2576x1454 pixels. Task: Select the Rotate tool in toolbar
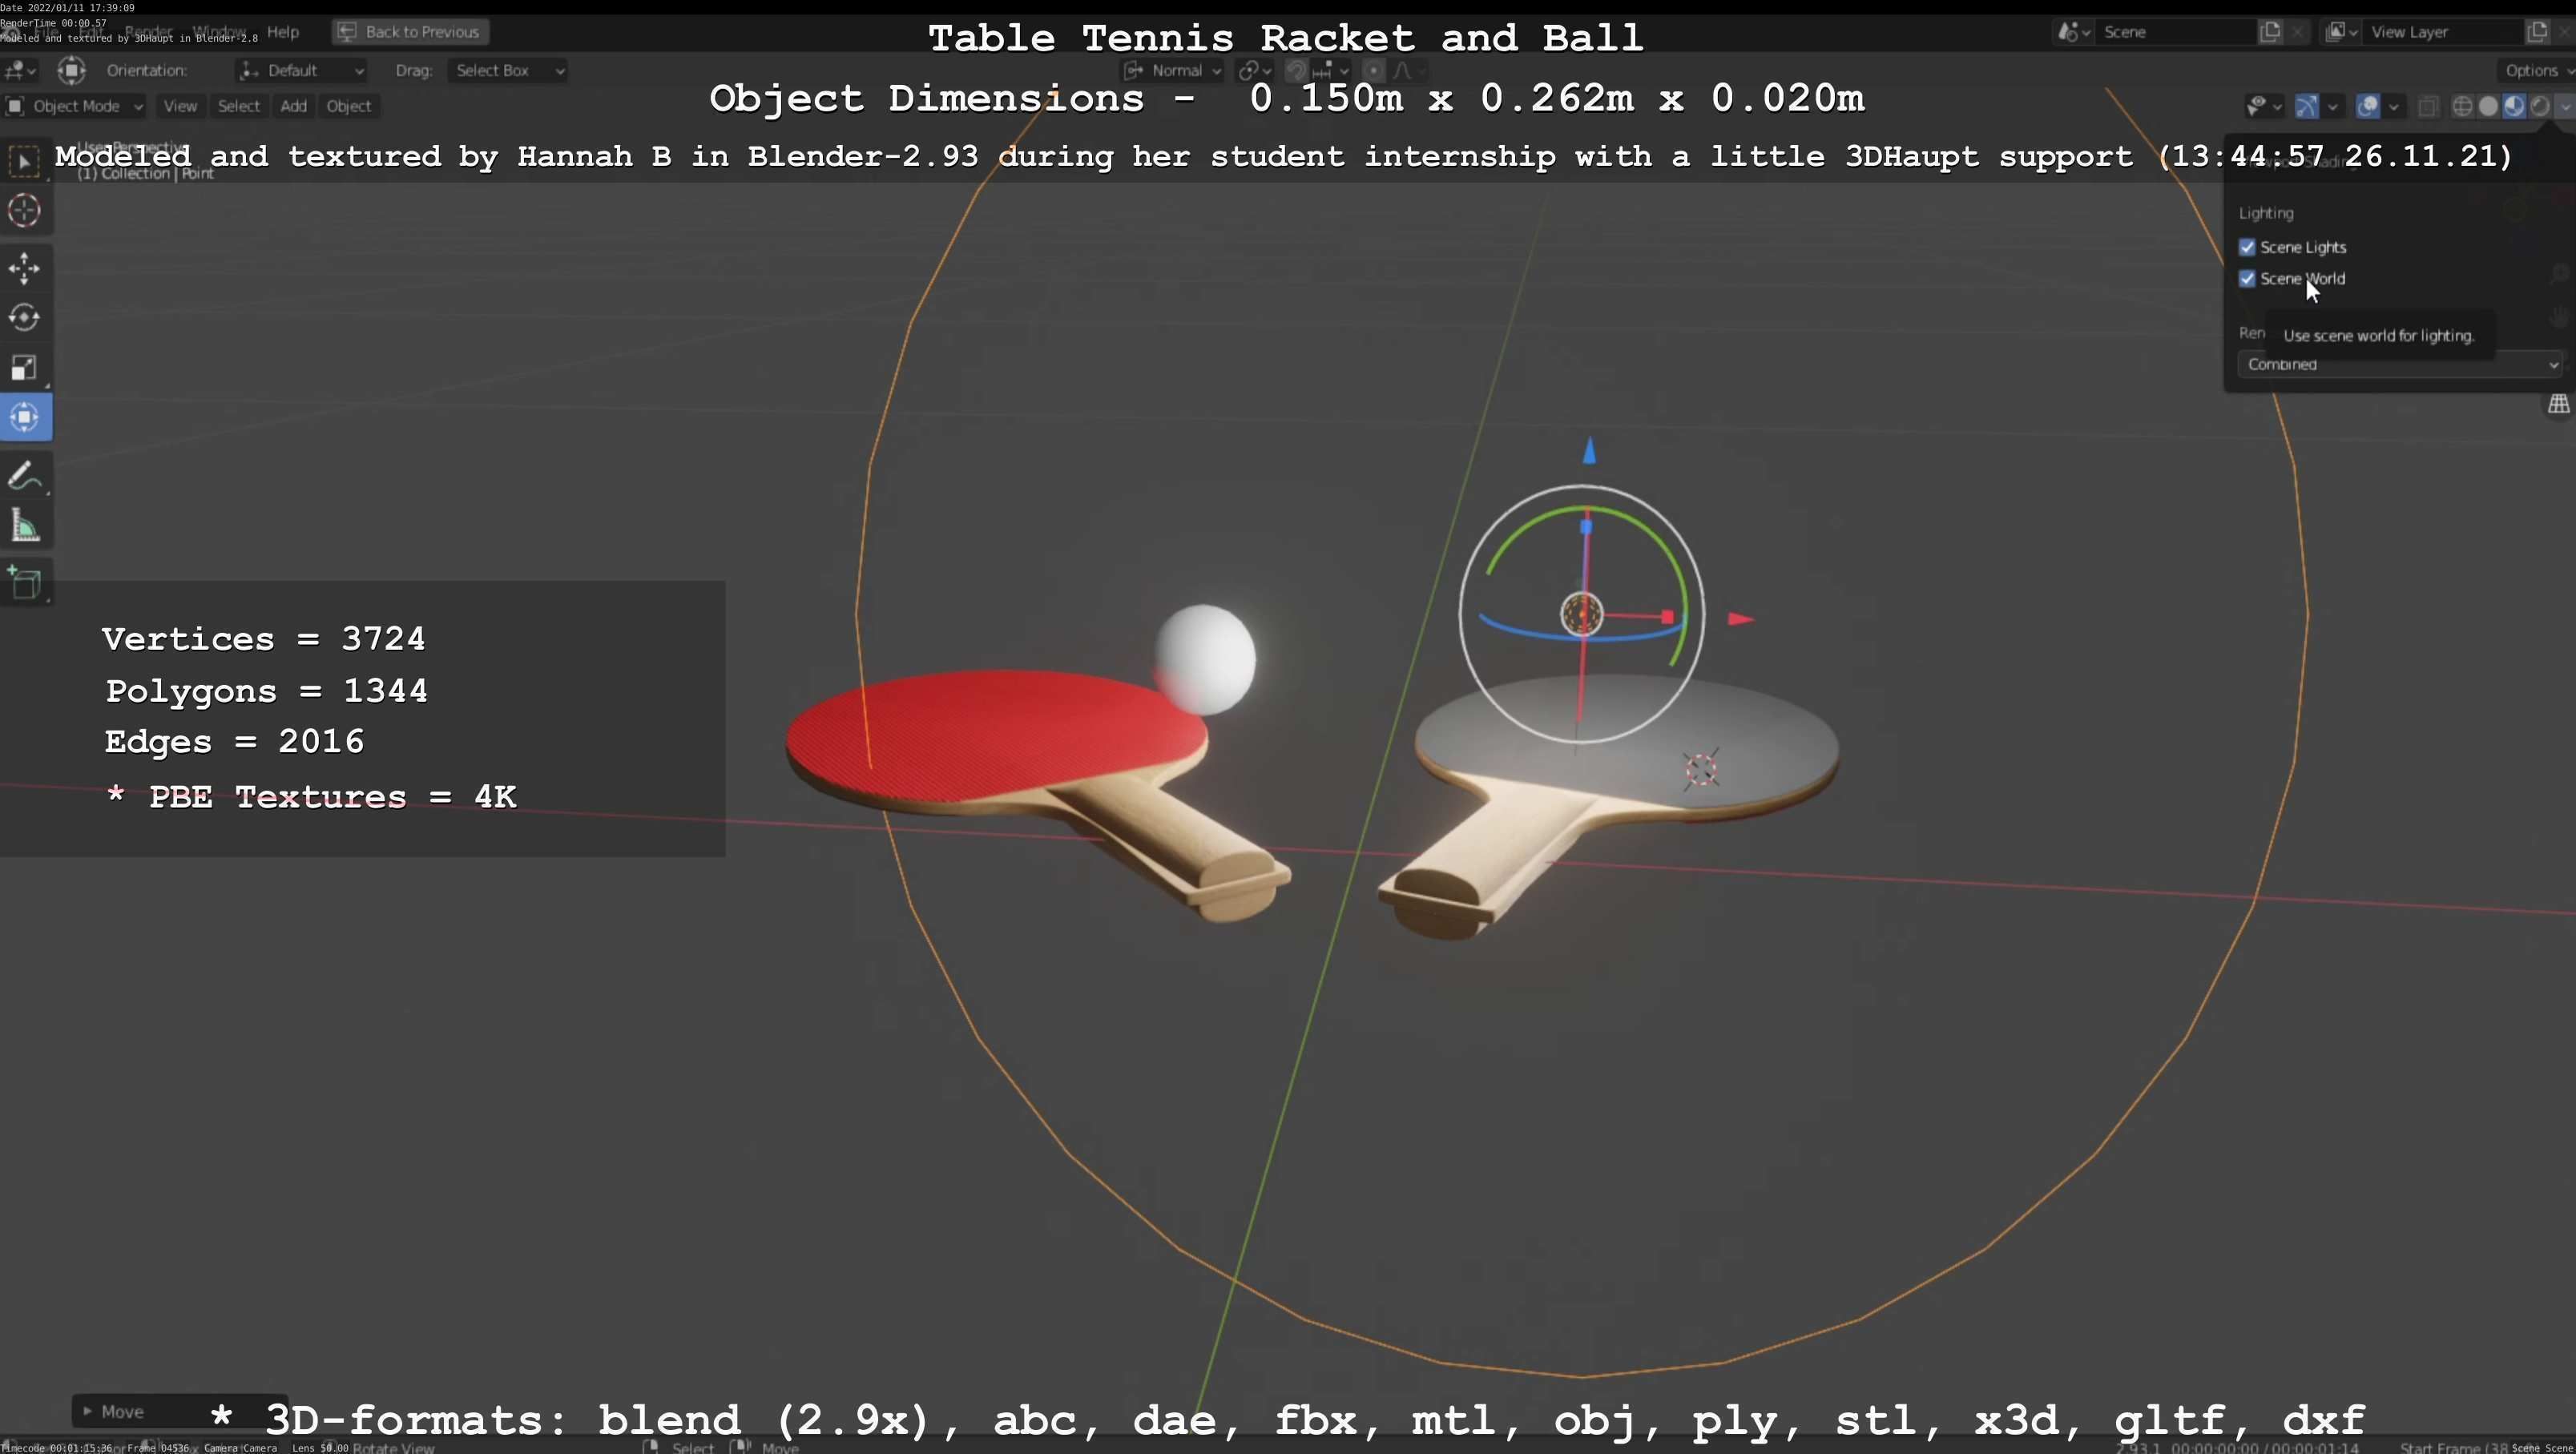point(25,318)
